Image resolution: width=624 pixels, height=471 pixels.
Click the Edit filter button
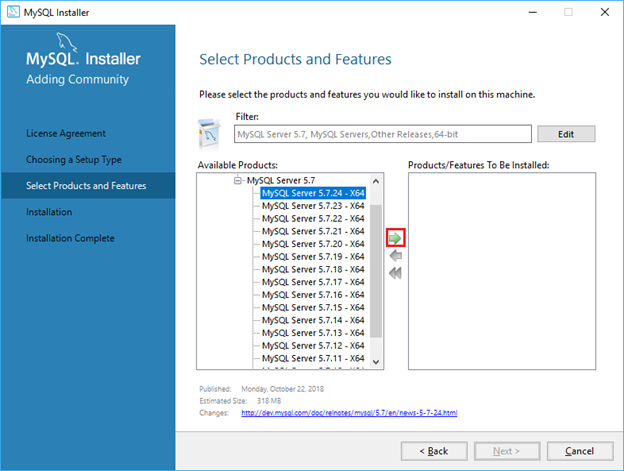pyautogui.click(x=566, y=134)
